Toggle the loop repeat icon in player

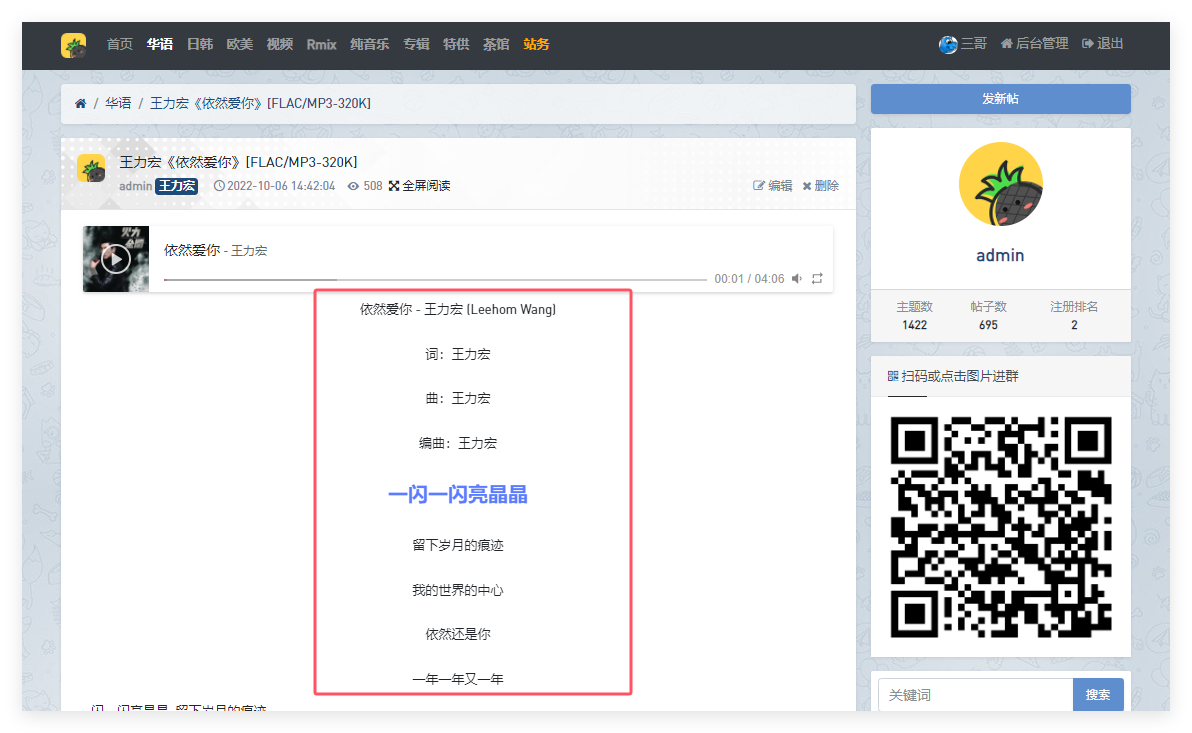[817, 279]
